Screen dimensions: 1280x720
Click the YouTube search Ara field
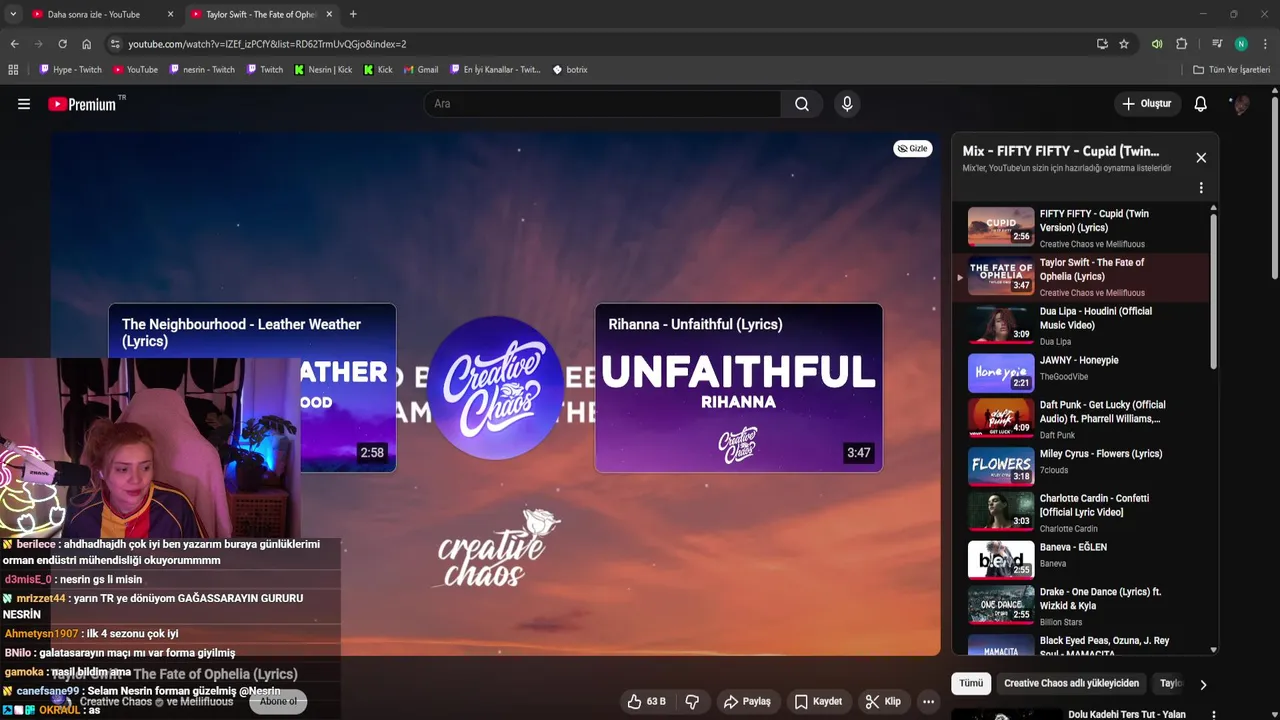603,104
